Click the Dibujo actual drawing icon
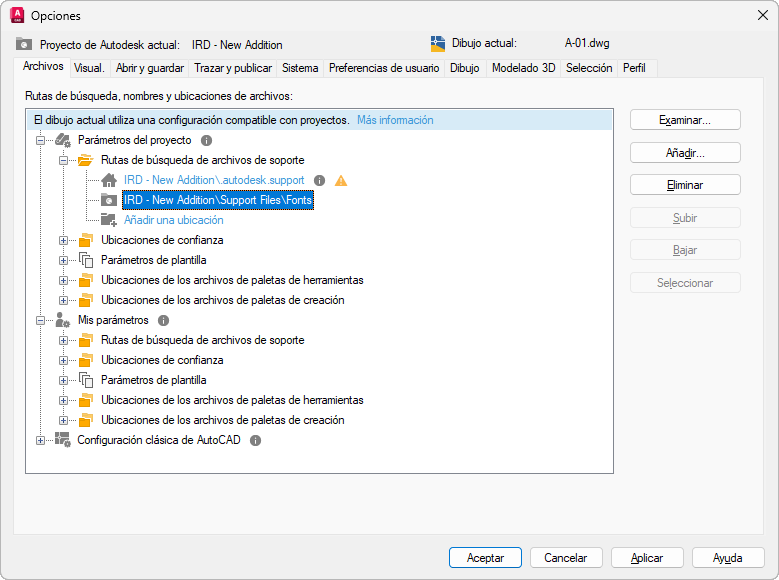The height and width of the screenshot is (580, 779). click(x=438, y=44)
